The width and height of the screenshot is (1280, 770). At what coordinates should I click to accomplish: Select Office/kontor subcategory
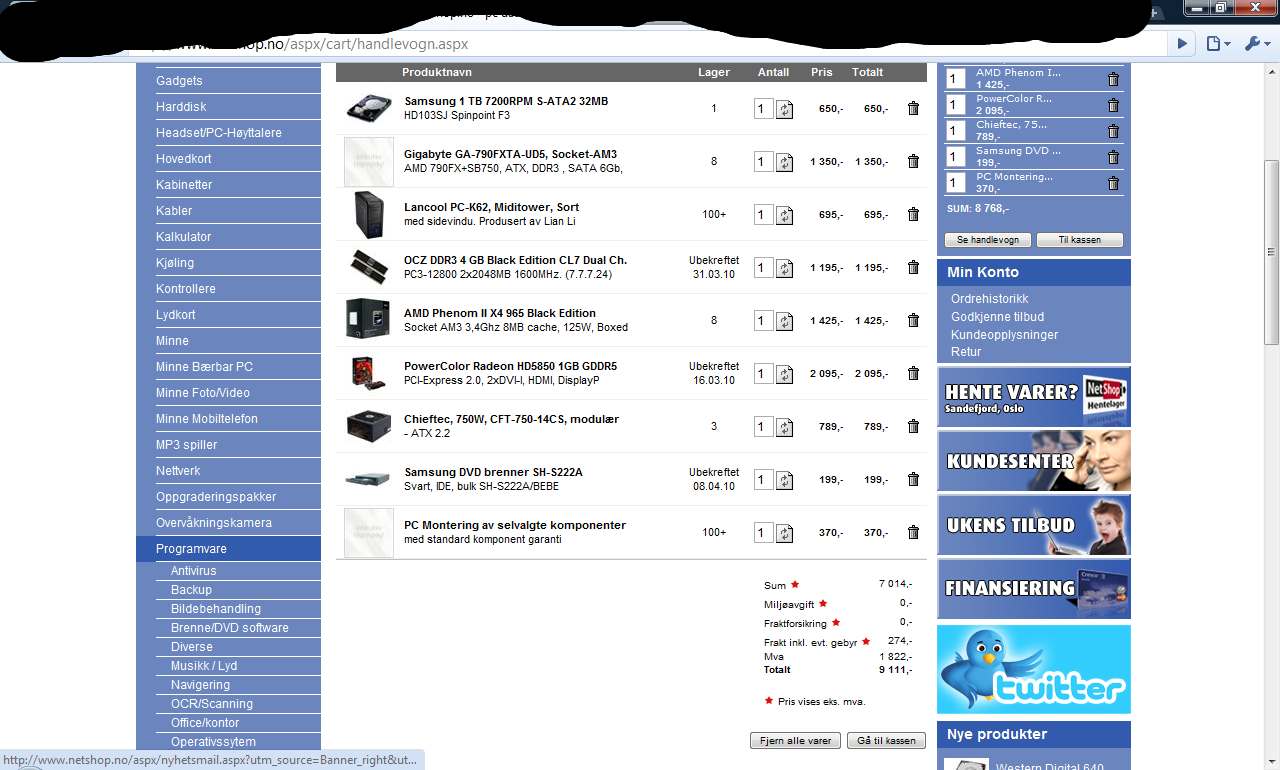click(x=205, y=723)
